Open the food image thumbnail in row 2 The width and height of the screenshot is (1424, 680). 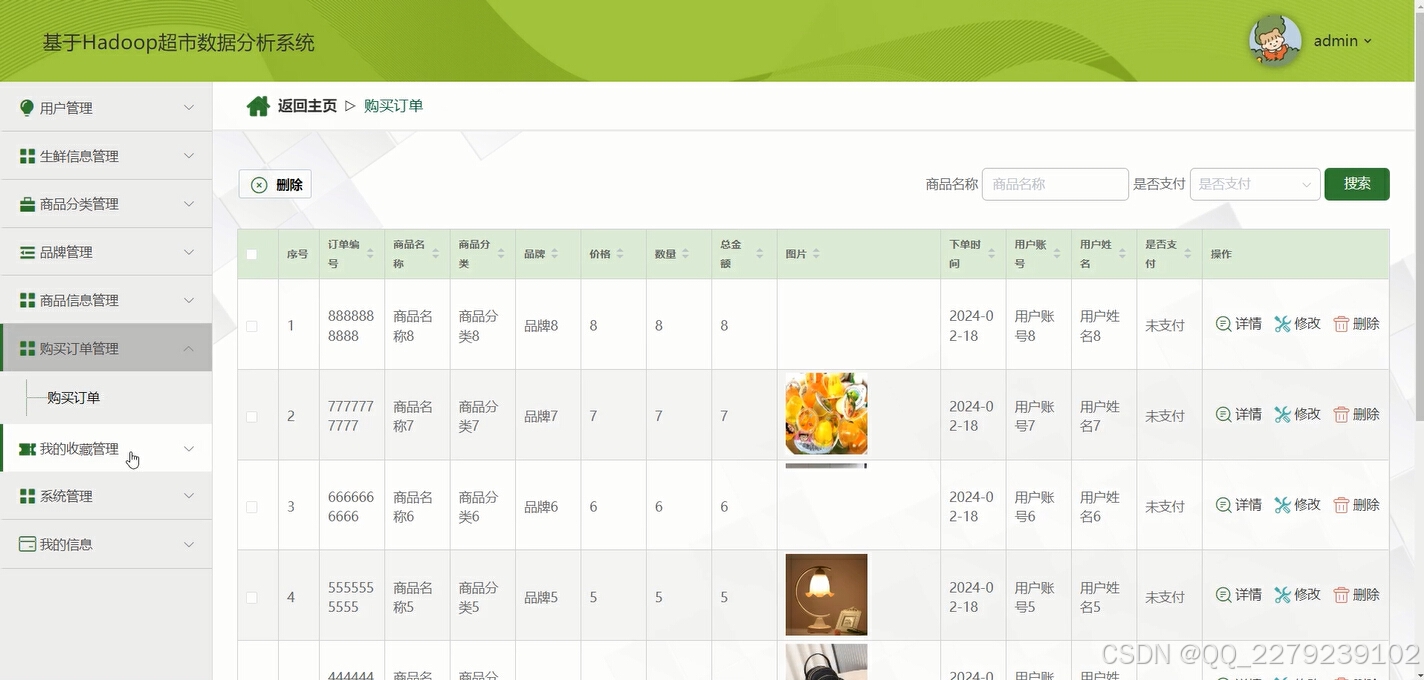(826, 414)
